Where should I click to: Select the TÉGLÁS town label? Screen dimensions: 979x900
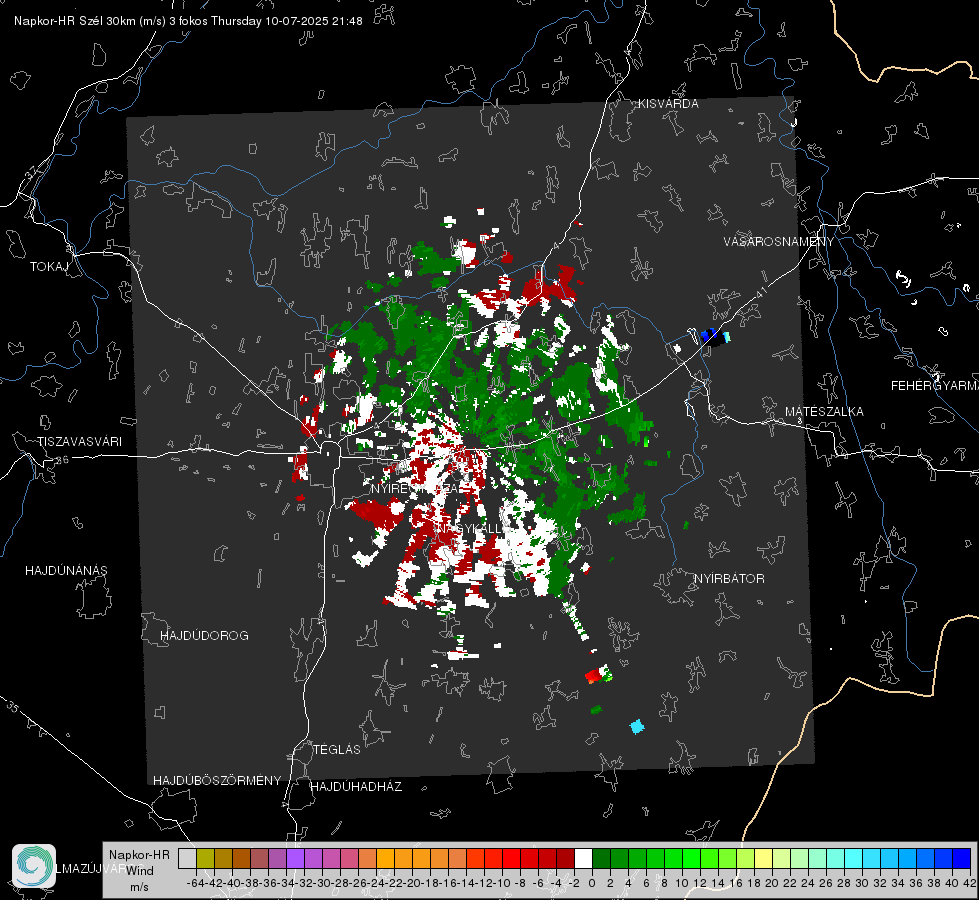point(337,749)
